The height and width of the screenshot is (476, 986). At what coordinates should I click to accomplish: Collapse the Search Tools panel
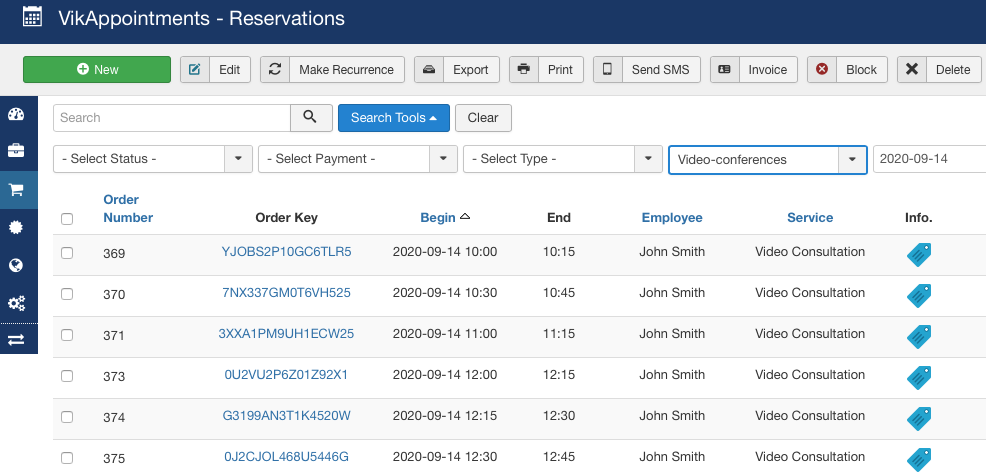click(x=394, y=118)
